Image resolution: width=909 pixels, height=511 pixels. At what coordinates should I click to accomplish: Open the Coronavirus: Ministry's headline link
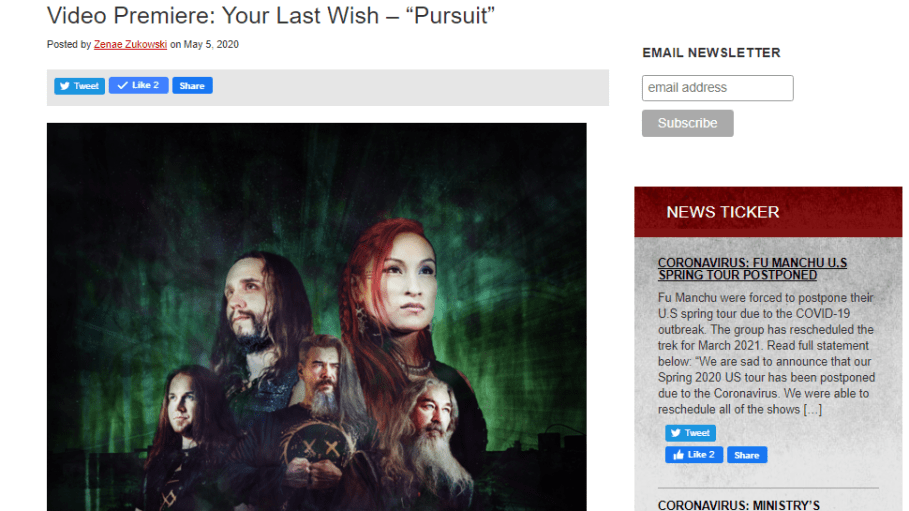tap(739, 505)
